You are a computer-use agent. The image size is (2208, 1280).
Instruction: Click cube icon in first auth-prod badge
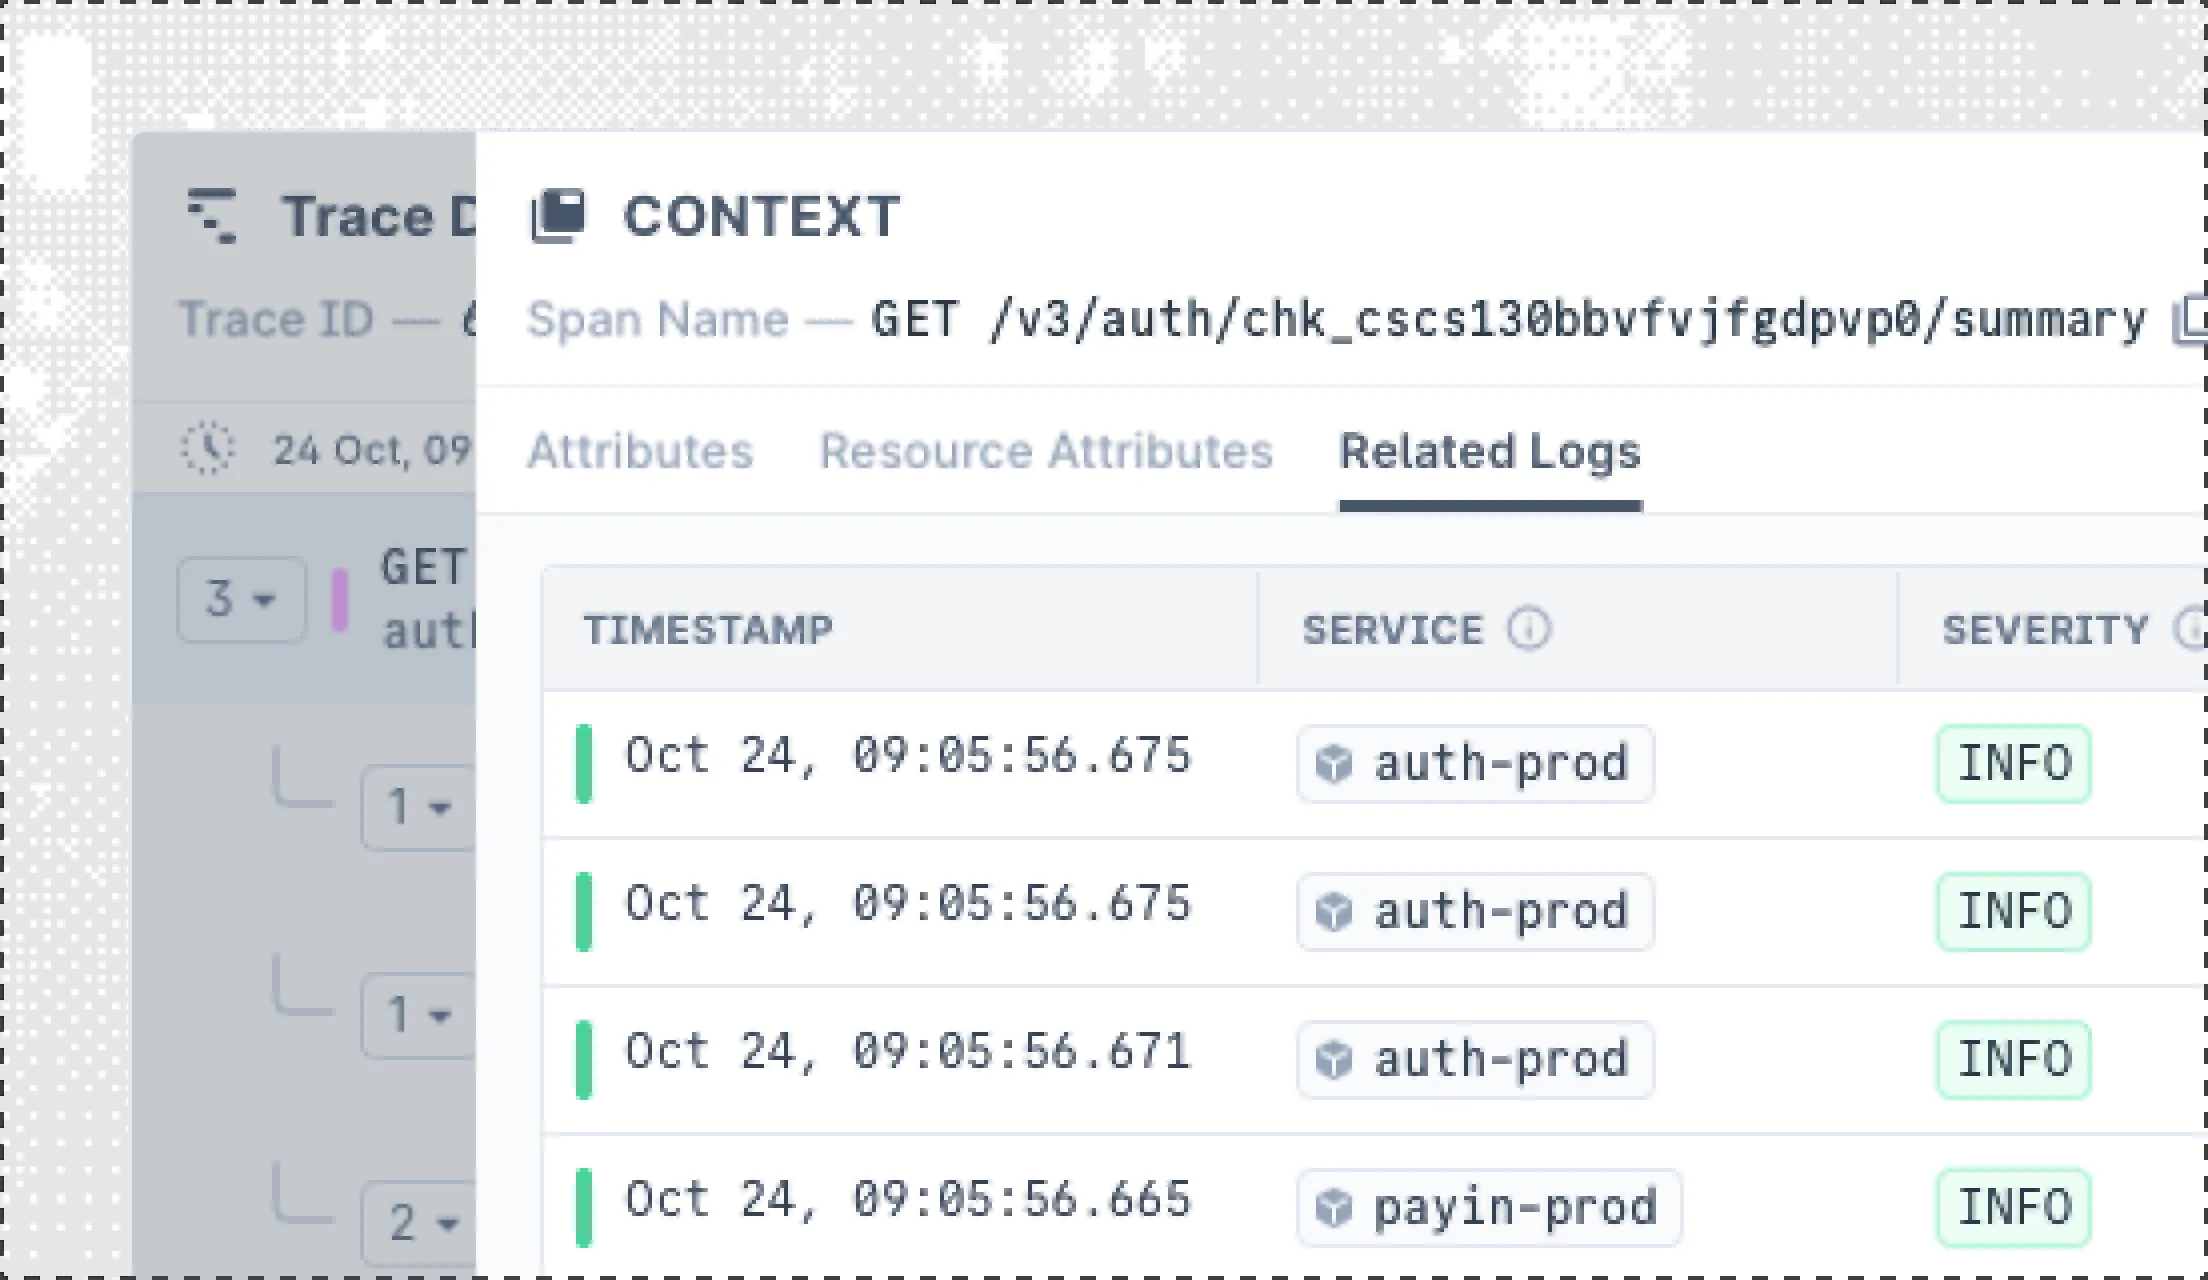coord(1334,764)
